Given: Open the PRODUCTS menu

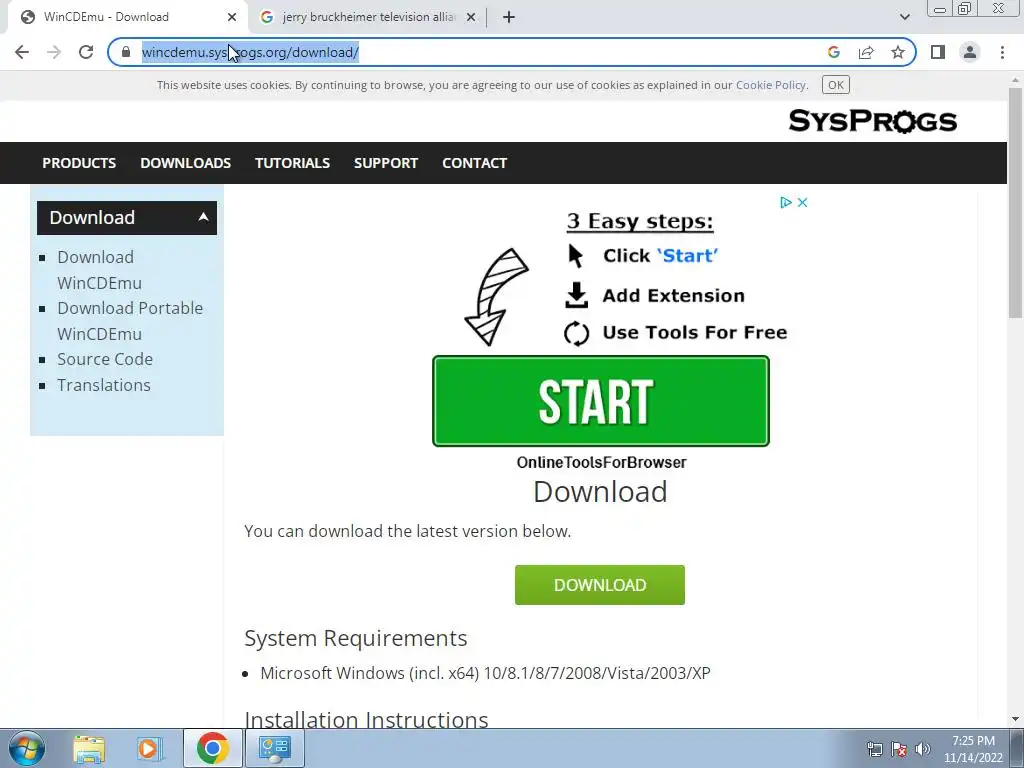Looking at the screenshot, I should 79,163.
